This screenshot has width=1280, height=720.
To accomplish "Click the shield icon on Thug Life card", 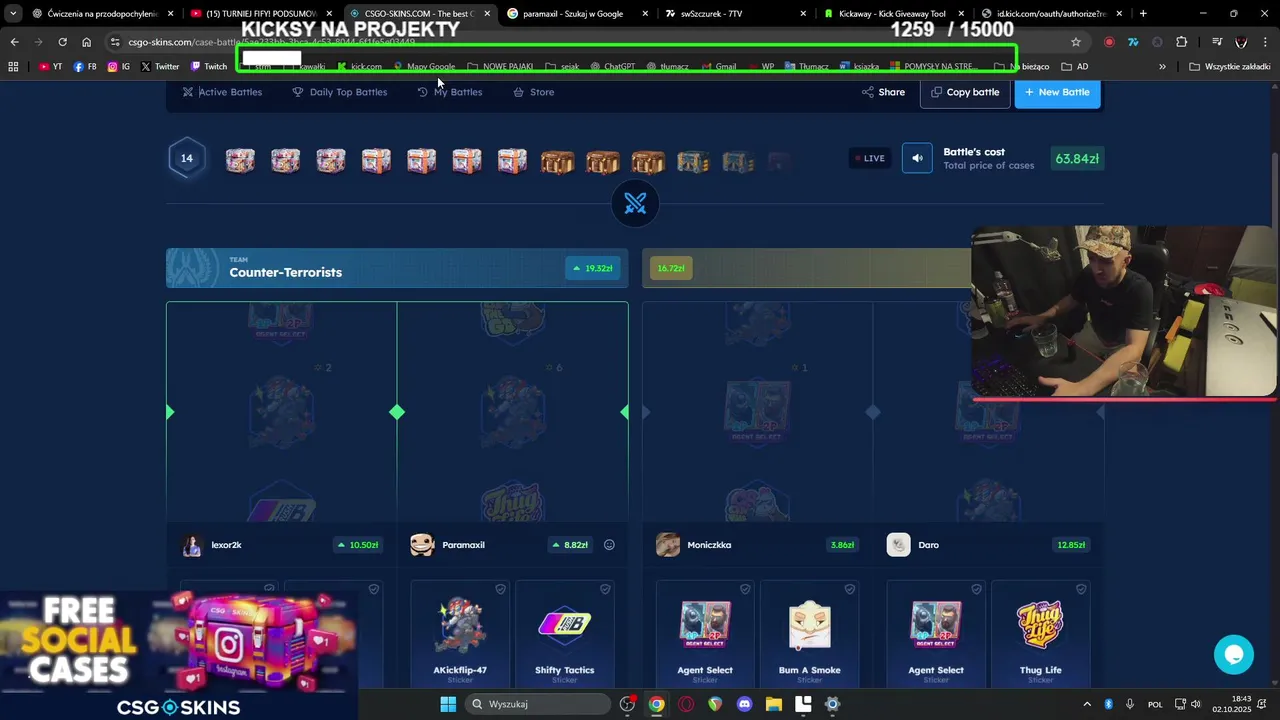I will click(x=1080, y=590).
